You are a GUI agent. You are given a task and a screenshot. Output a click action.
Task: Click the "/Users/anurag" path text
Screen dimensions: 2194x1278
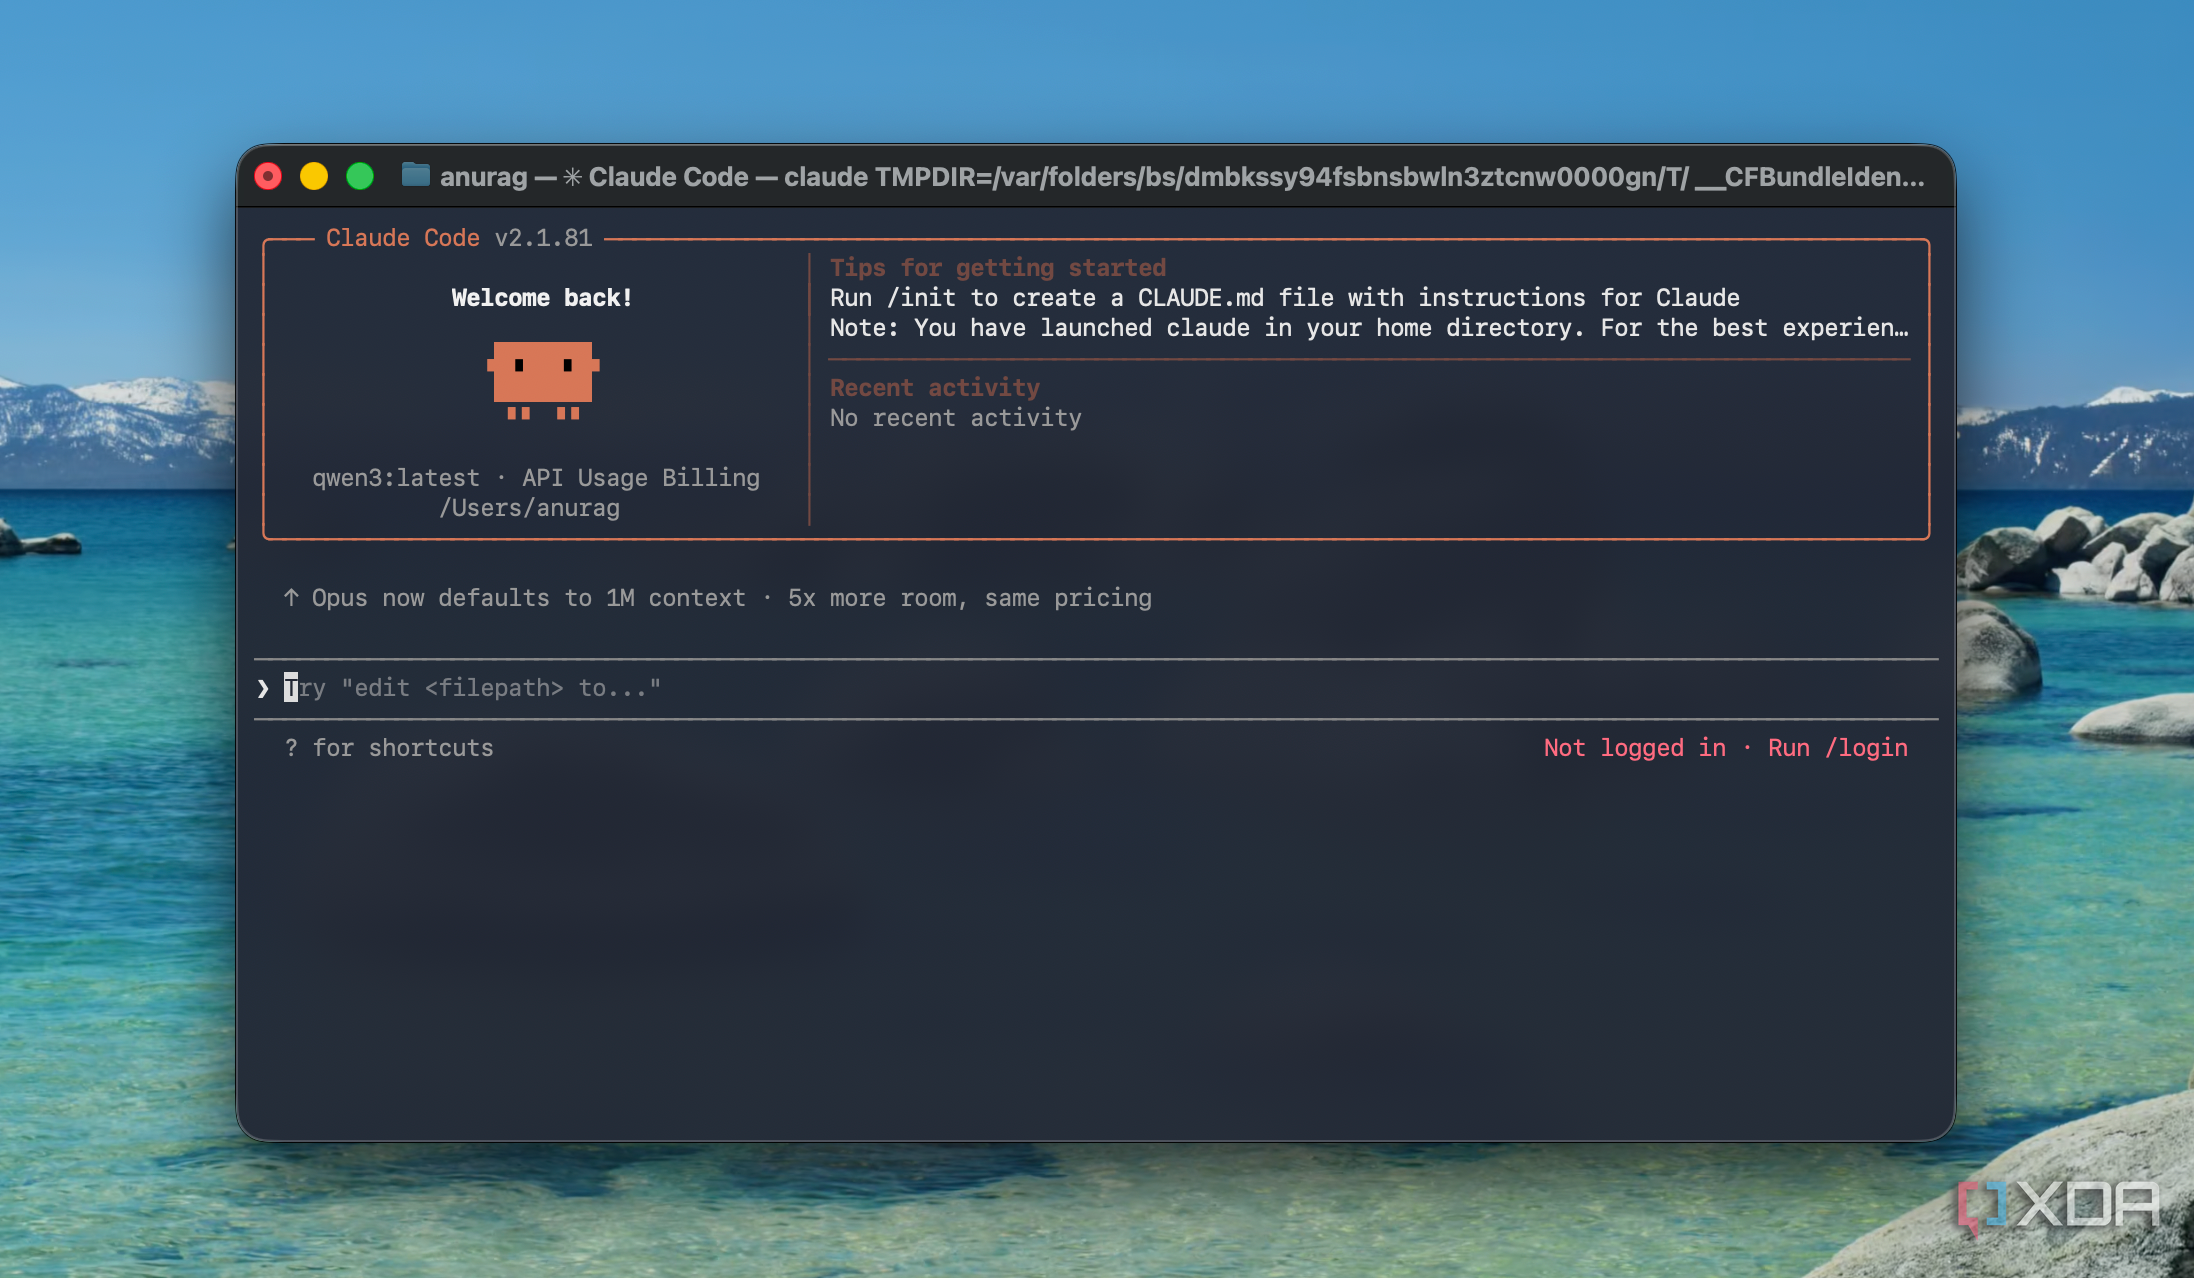(530, 508)
